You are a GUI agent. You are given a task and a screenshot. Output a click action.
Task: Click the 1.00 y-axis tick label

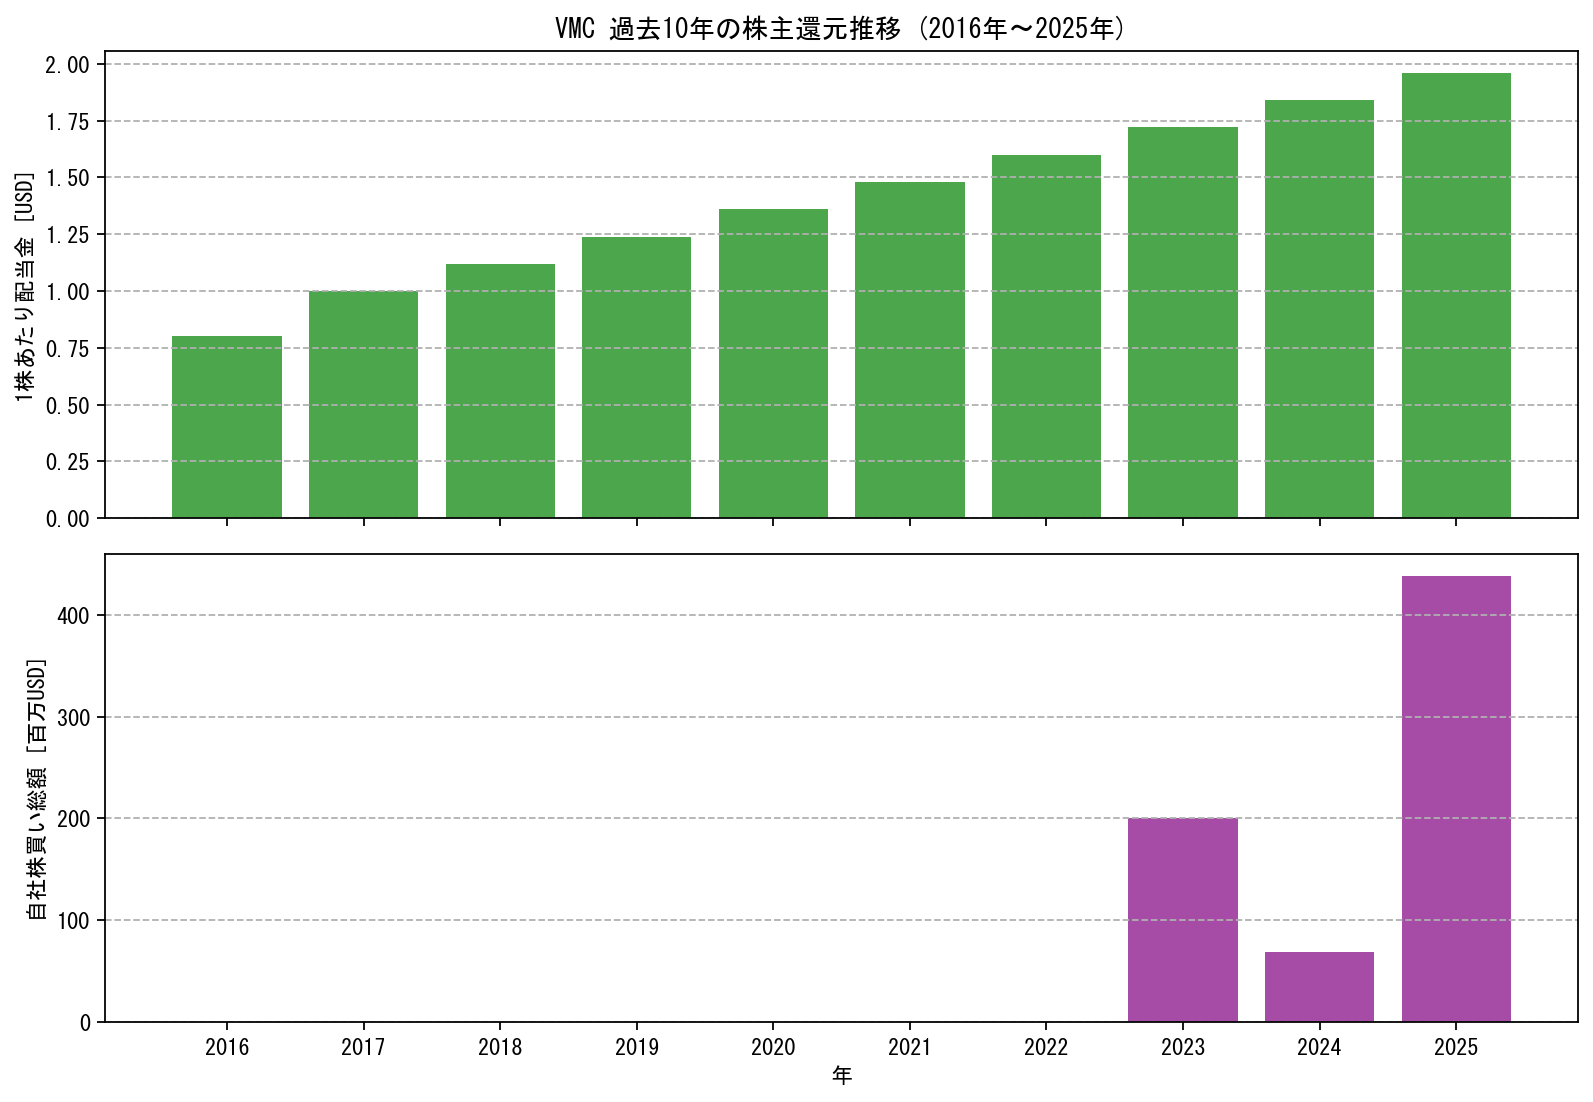[x=67, y=292]
